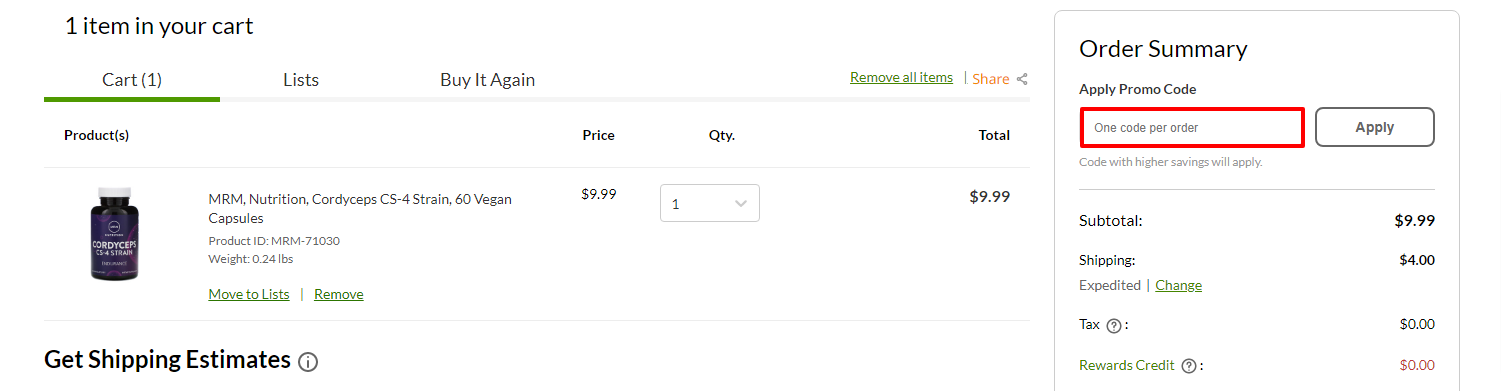
Task: Open the Rewards Credit help icon
Action: (1189, 366)
